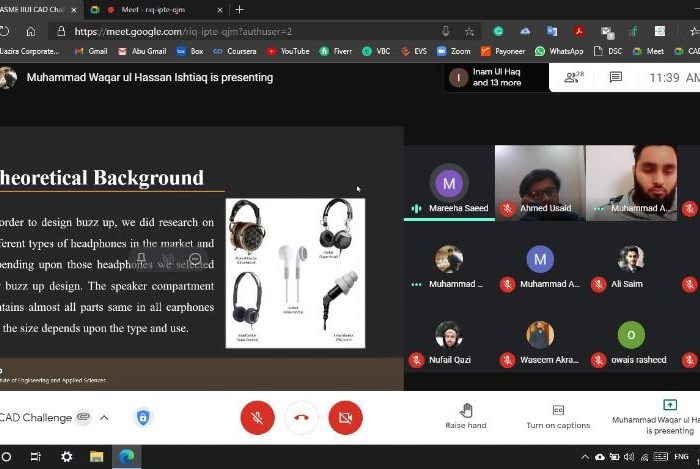Switch to ASME IIUI CAD browser tab
Screen dimensions: 700x469
pyautogui.click(x=31, y=9)
